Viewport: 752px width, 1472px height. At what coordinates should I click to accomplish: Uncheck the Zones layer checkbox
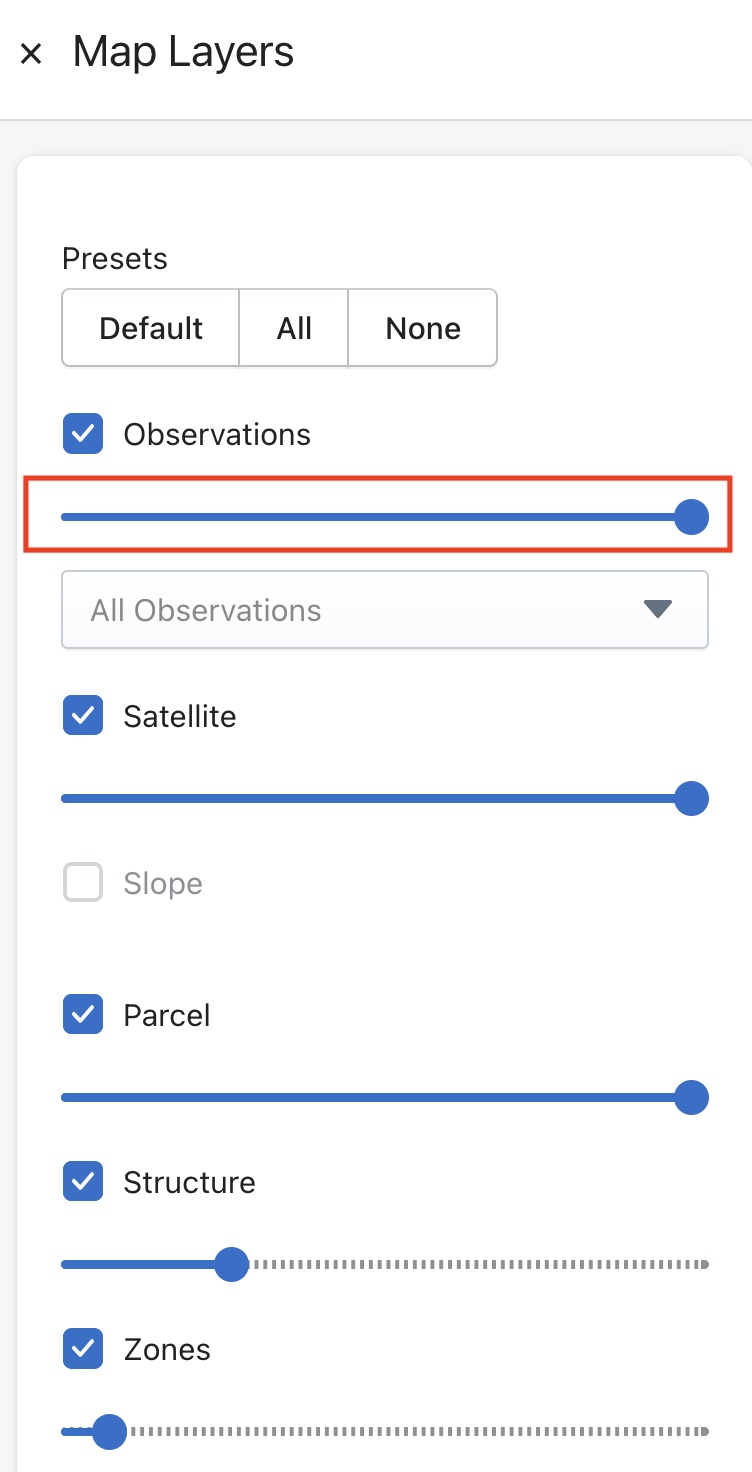(83, 1349)
